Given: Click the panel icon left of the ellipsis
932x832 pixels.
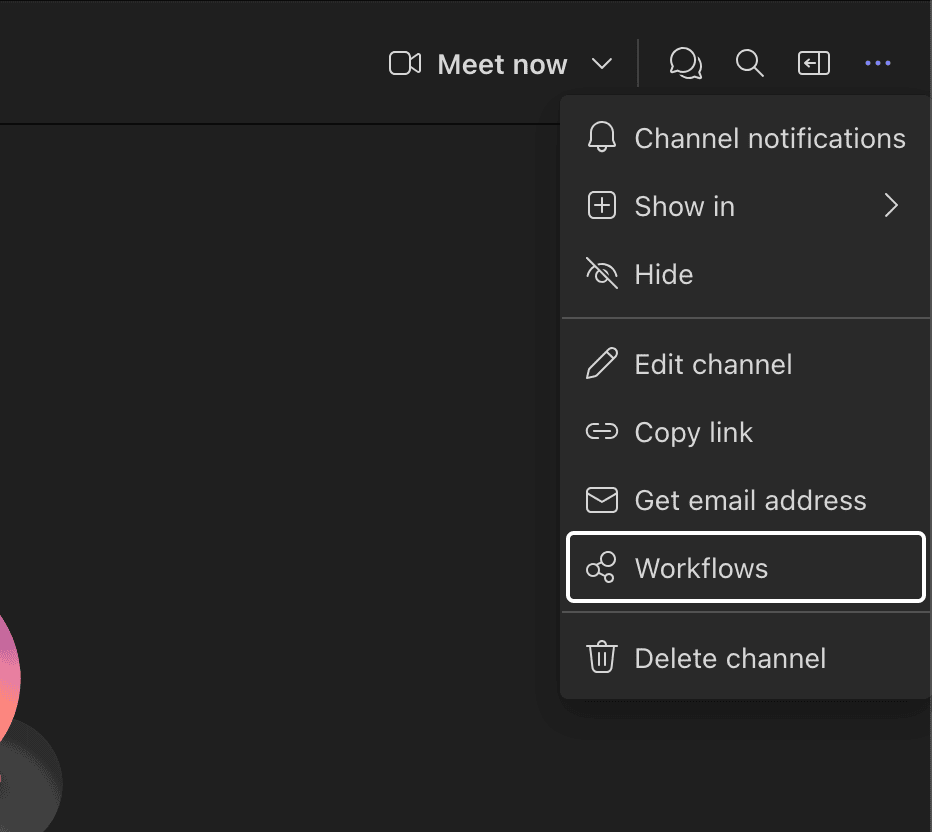Looking at the screenshot, I should (x=813, y=64).
